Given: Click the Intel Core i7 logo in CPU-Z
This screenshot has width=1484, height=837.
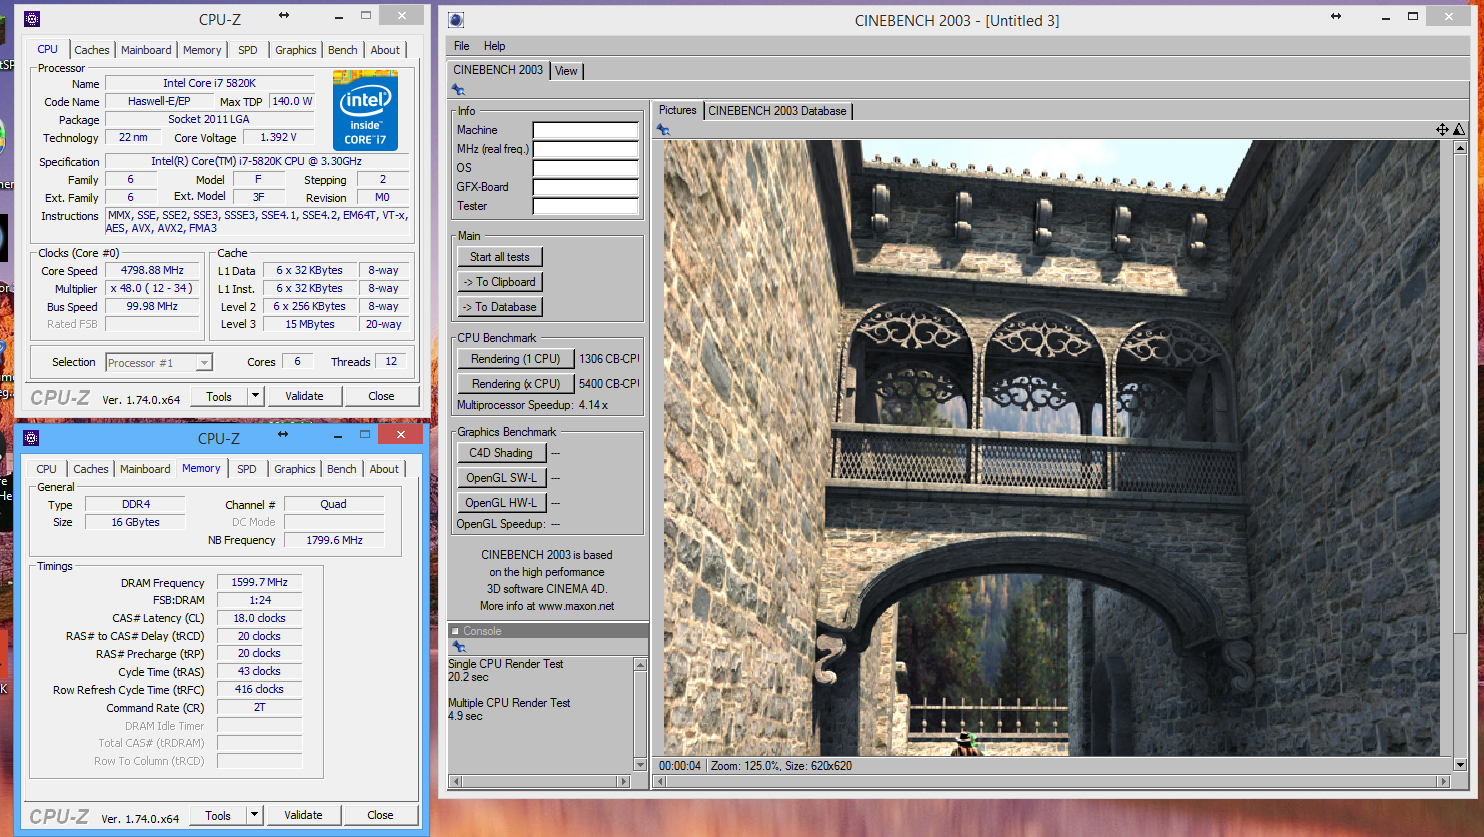Looking at the screenshot, I should [365, 110].
